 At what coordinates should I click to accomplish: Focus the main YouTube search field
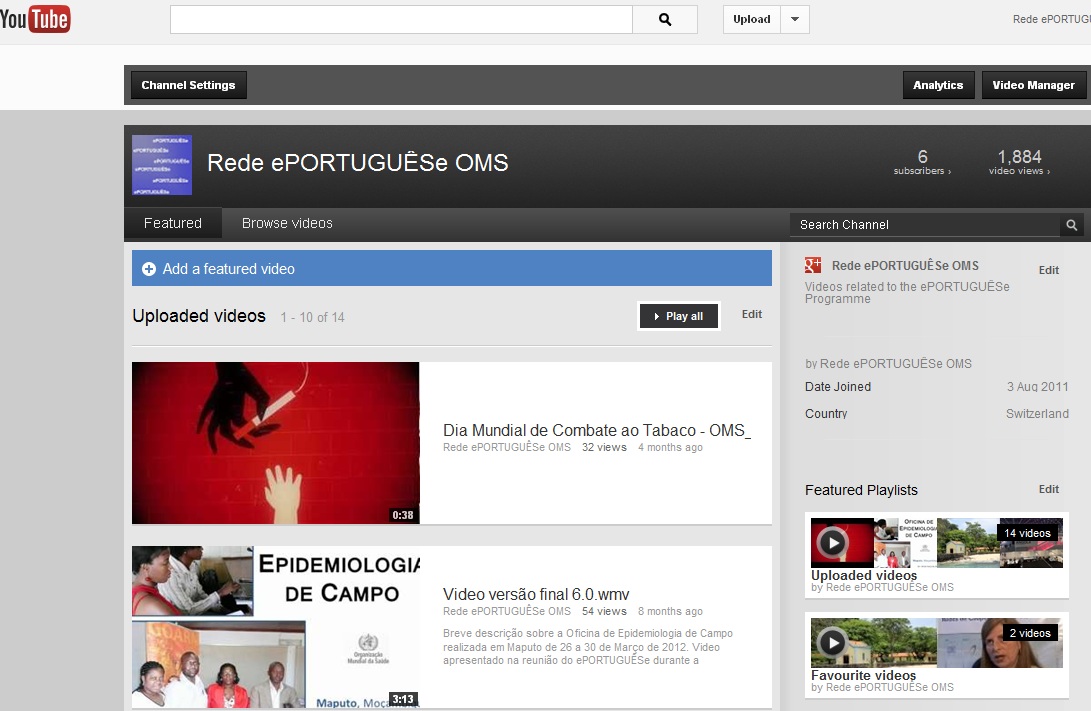(401, 19)
